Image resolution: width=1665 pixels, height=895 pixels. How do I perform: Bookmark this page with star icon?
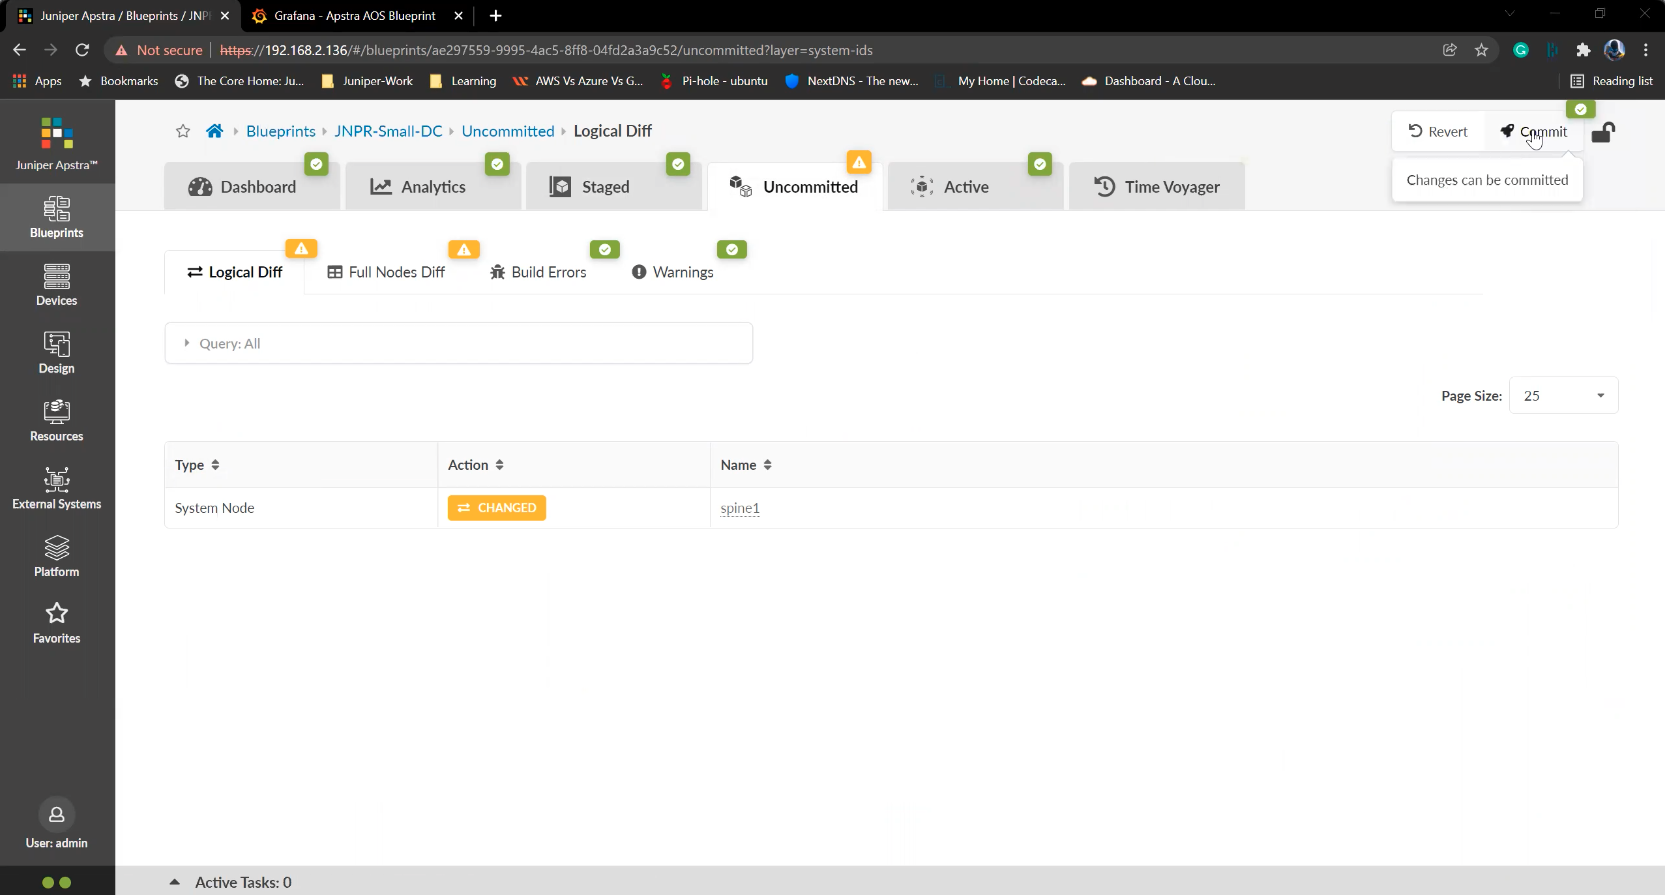click(x=1481, y=50)
